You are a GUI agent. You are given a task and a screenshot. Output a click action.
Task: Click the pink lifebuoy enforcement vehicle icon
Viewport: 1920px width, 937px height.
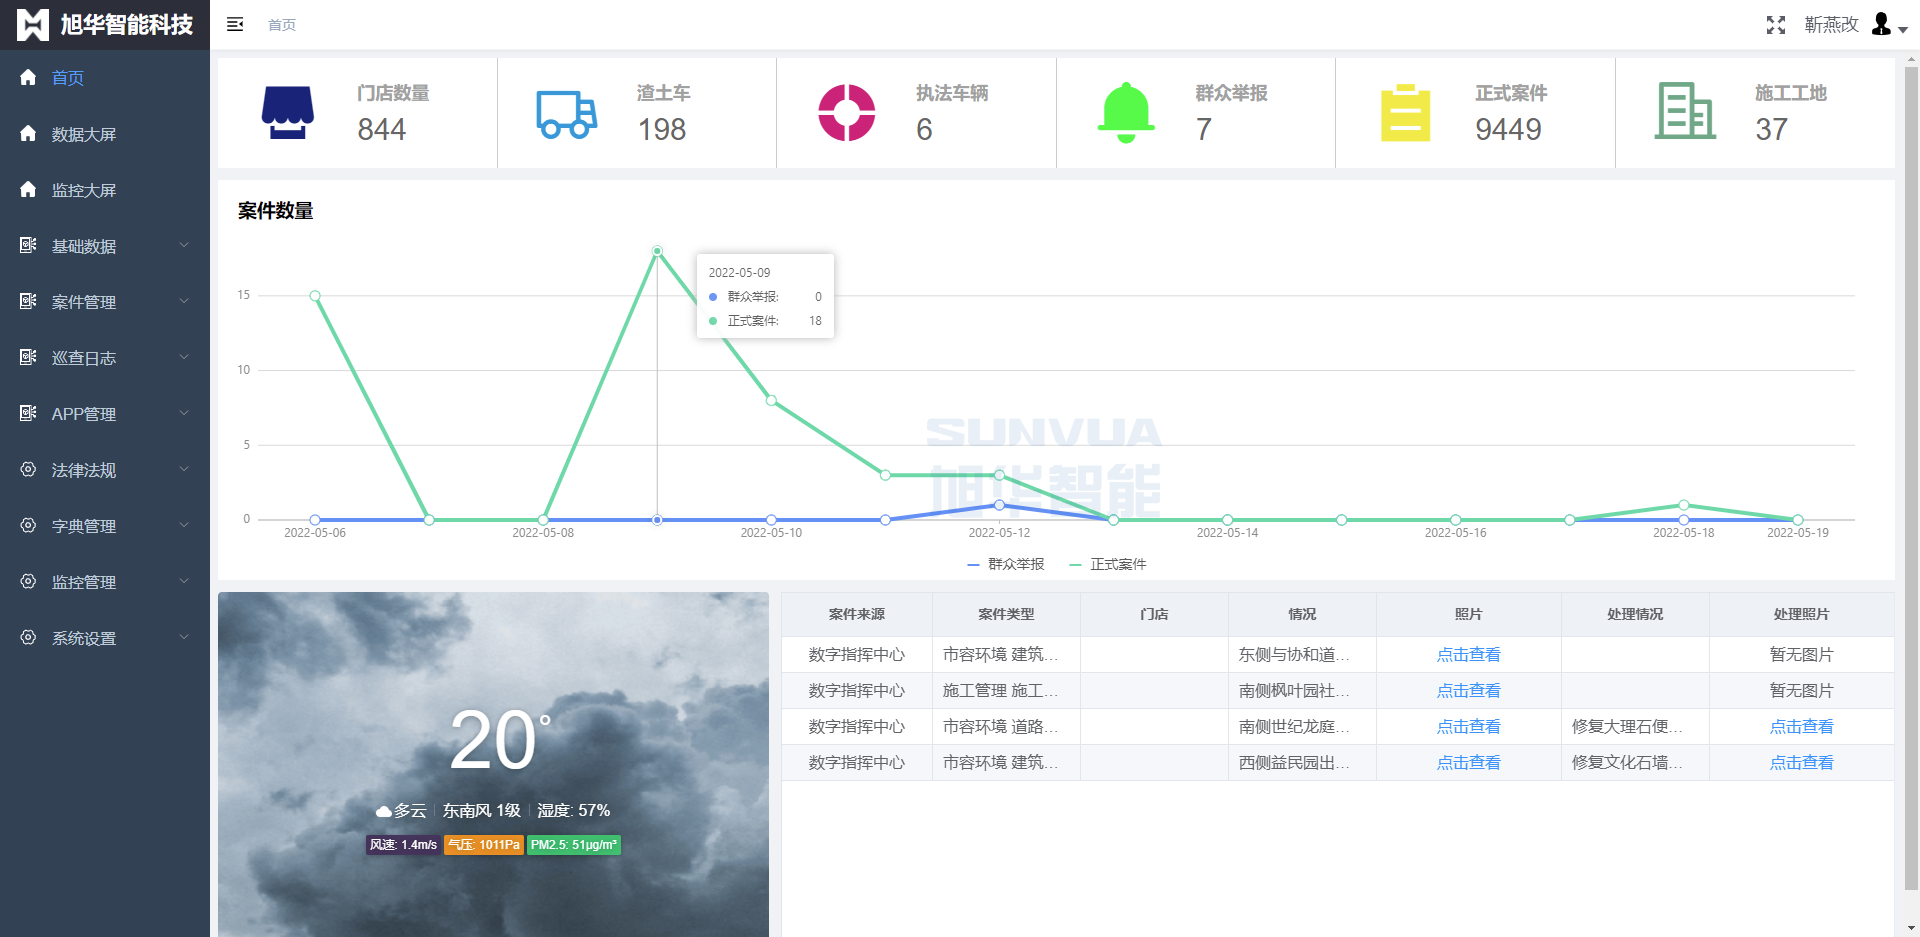(x=846, y=113)
